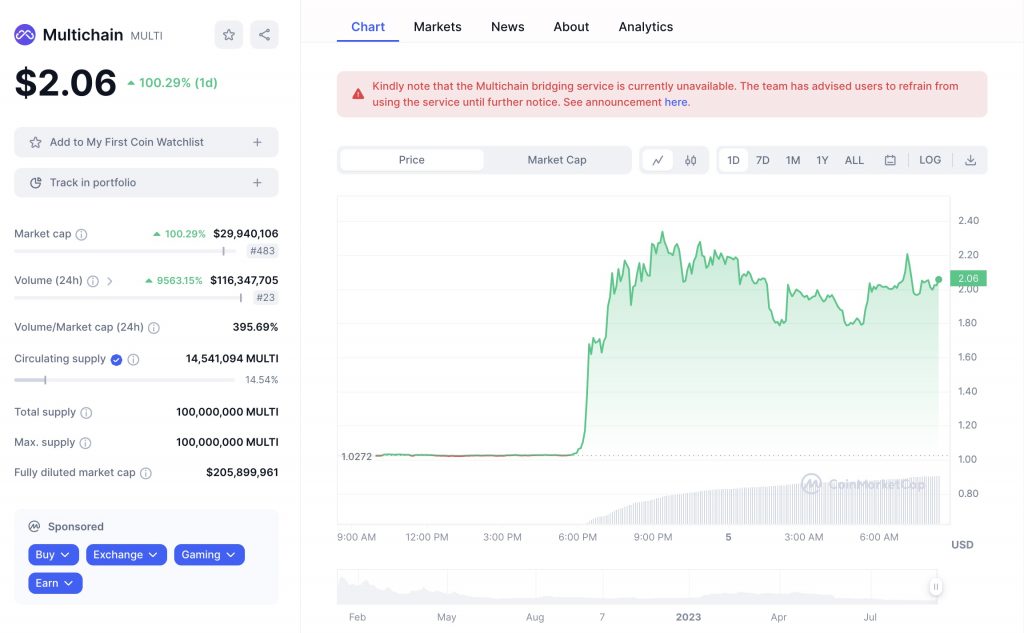Toggle the LOG scale on chart
The height and width of the screenshot is (633, 1024).
pyautogui.click(x=930, y=160)
